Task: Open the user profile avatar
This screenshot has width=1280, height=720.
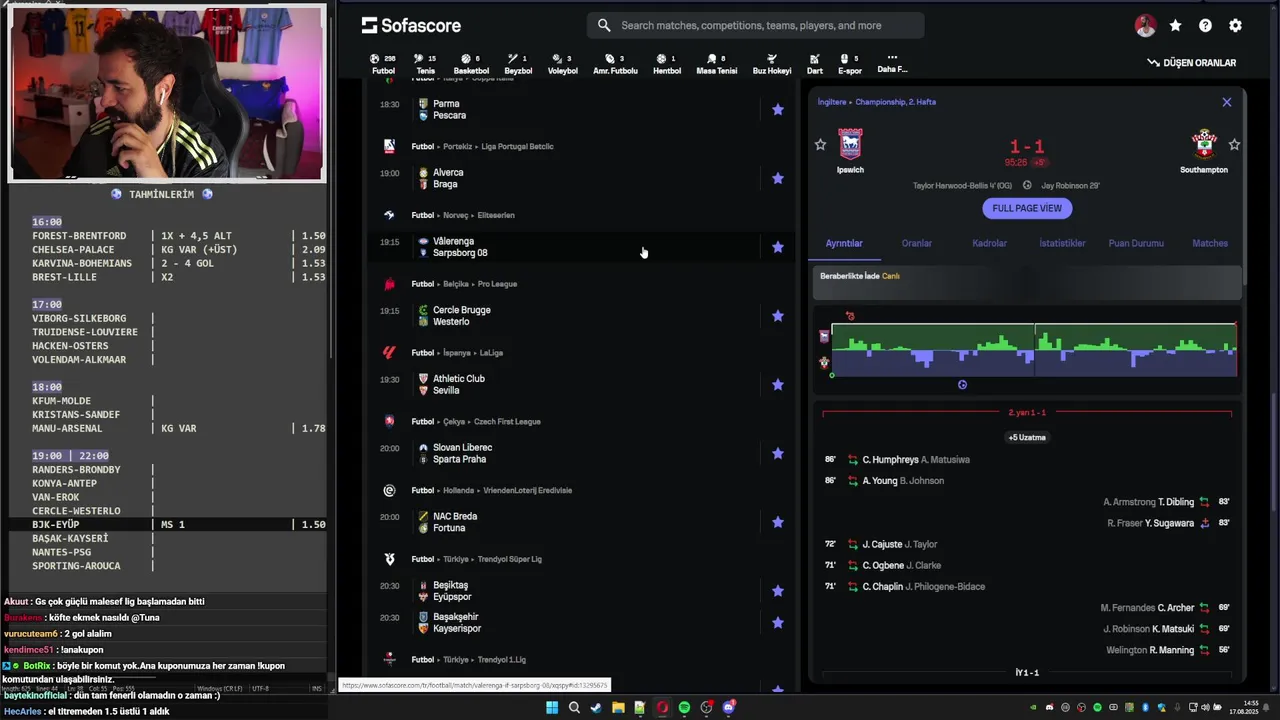Action: 1146,26
